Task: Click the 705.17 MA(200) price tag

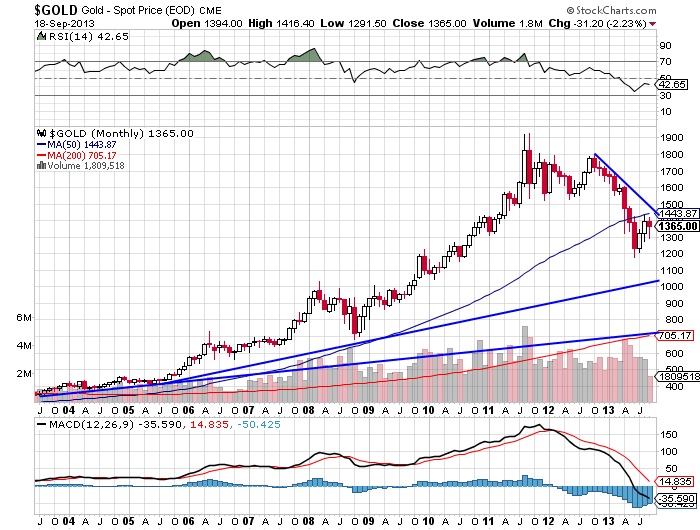Action: [x=675, y=335]
